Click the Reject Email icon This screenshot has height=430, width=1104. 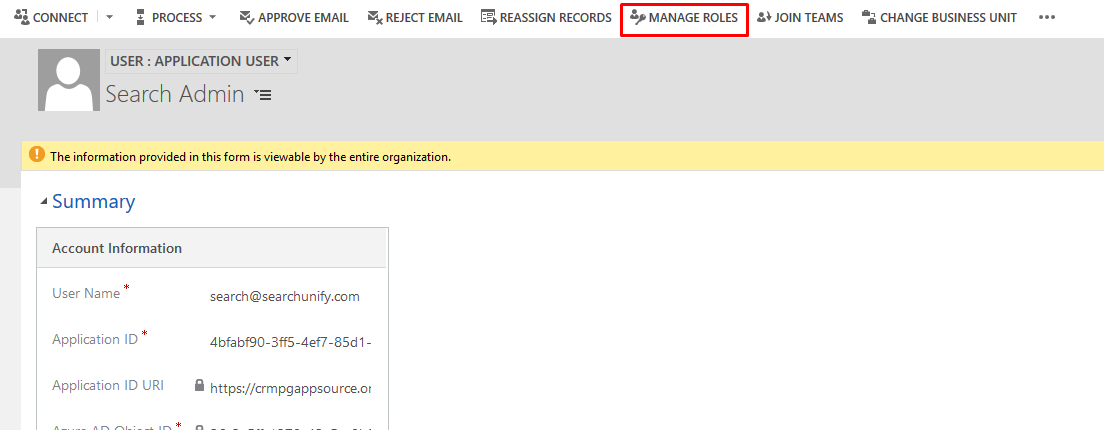(x=375, y=17)
